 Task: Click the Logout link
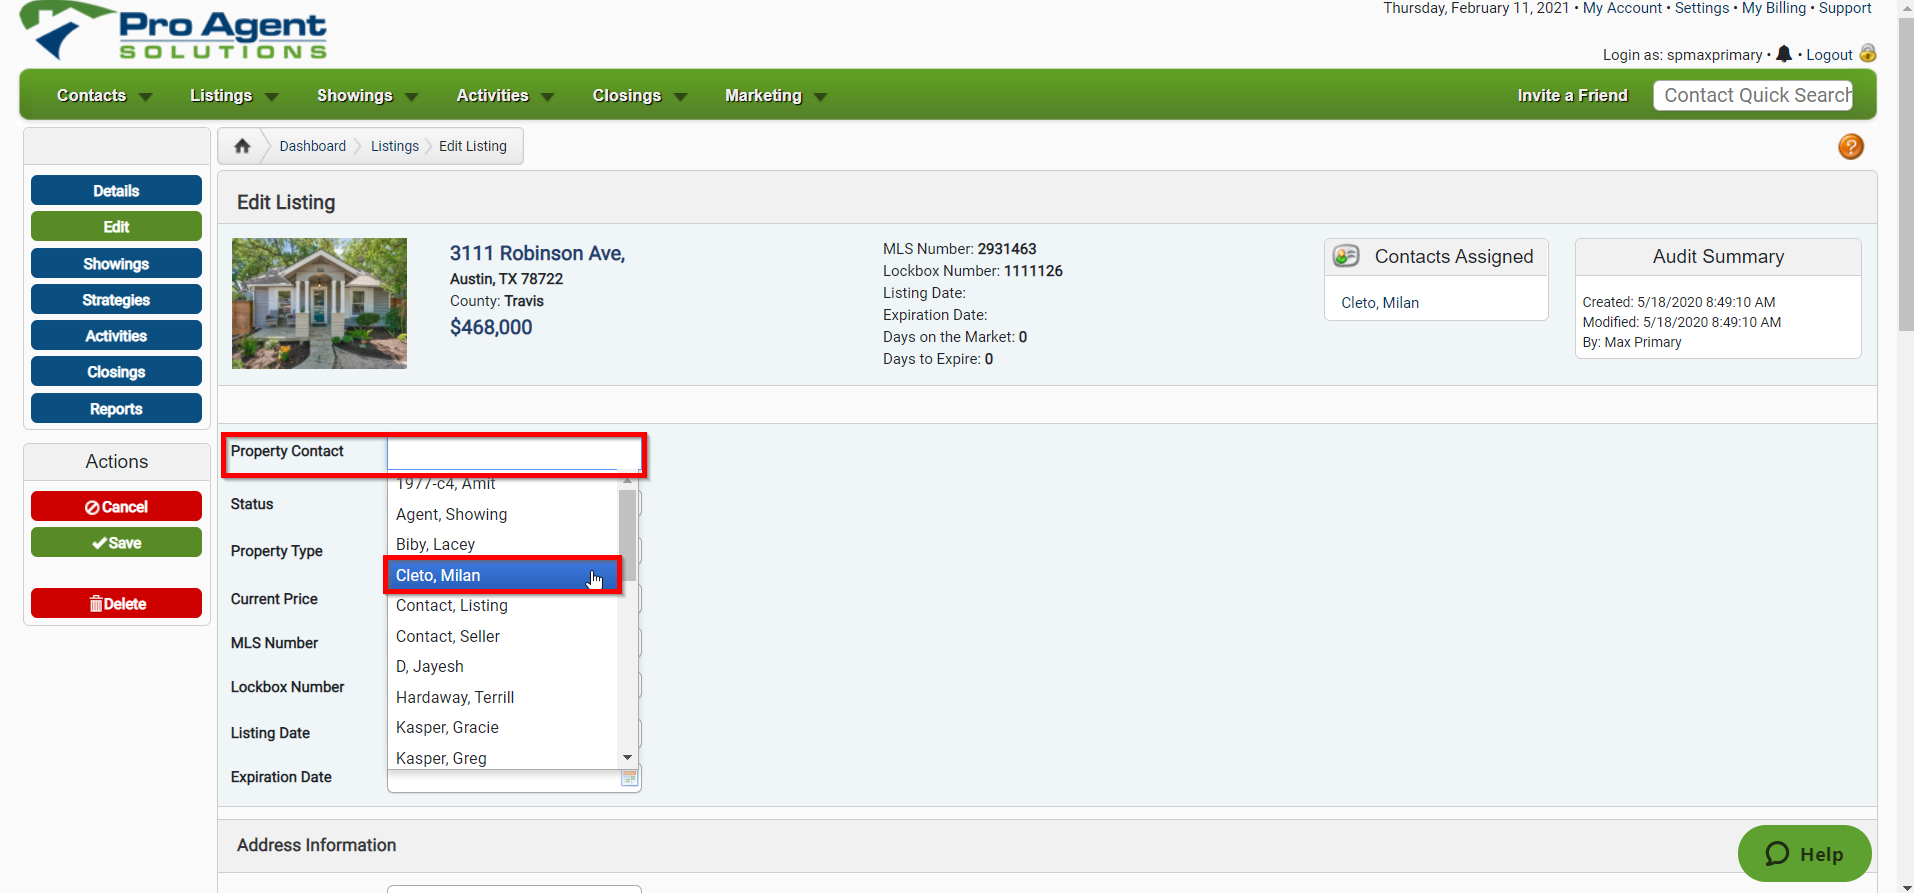click(1829, 55)
